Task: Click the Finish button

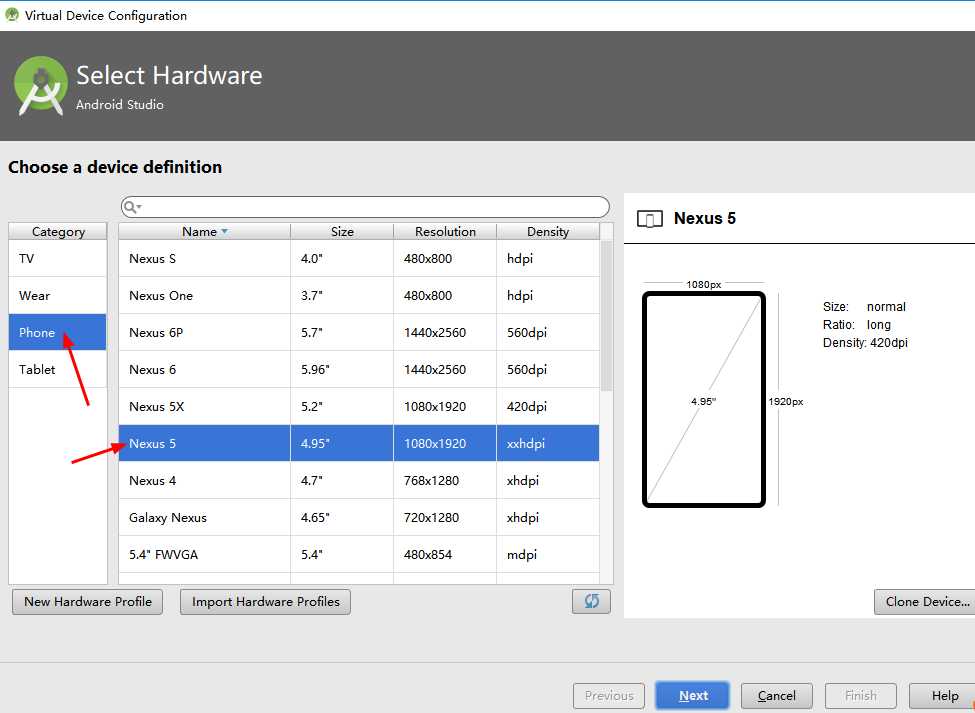Action: pyautogui.click(x=861, y=696)
